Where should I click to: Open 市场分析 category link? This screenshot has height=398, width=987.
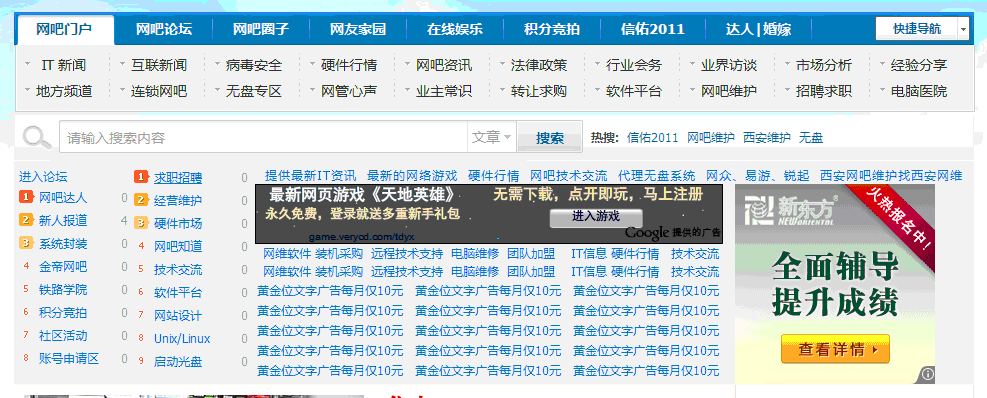point(824,65)
